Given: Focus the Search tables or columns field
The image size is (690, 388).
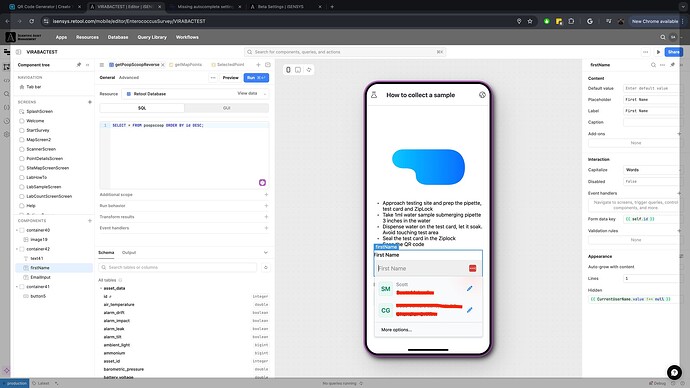Looking at the screenshot, I should click(x=178, y=267).
